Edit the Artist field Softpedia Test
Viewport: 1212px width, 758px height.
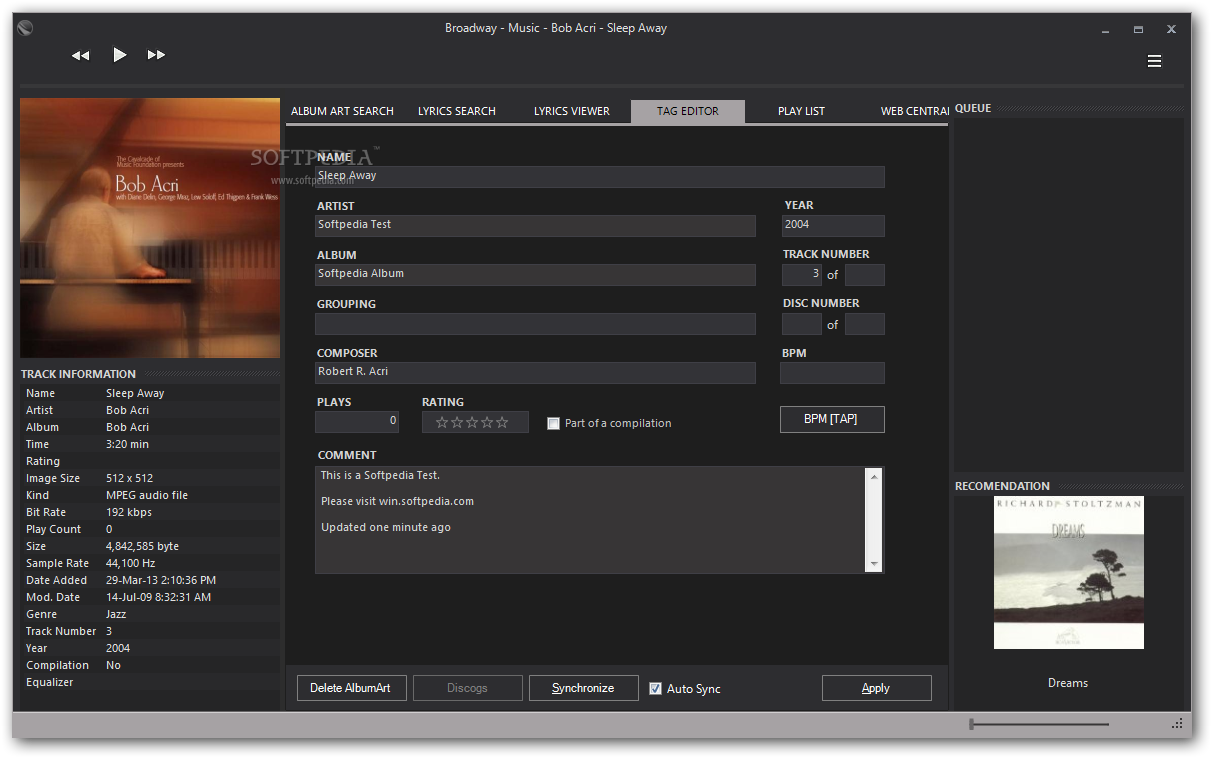pos(535,225)
